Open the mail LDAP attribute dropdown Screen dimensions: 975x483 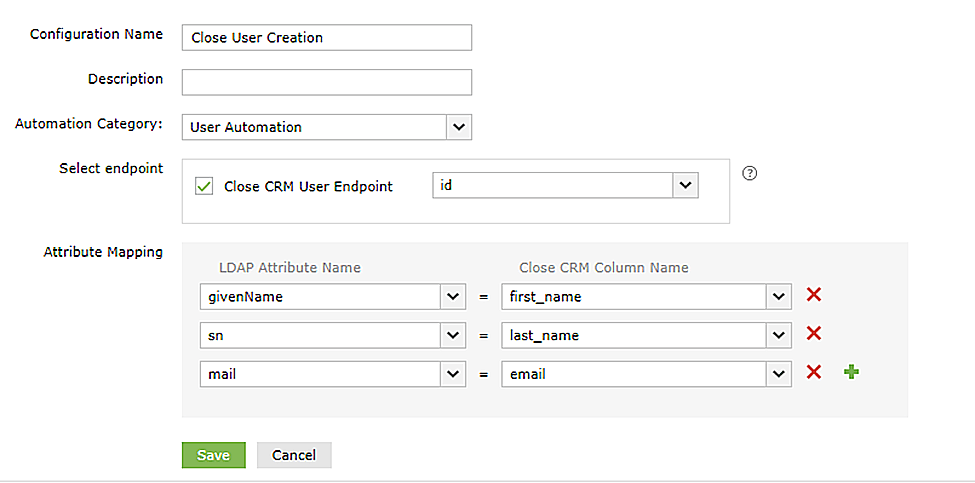(x=454, y=373)
